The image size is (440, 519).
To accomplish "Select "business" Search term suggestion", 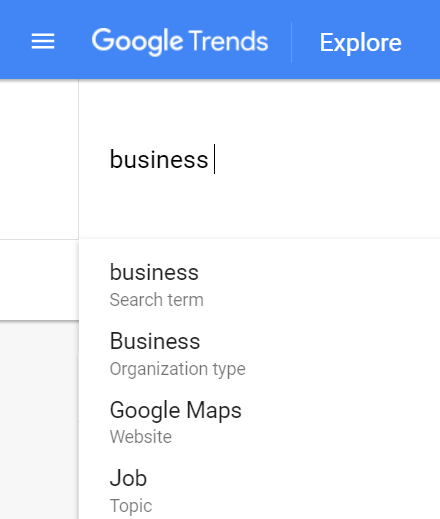I will tap(259, 285).
